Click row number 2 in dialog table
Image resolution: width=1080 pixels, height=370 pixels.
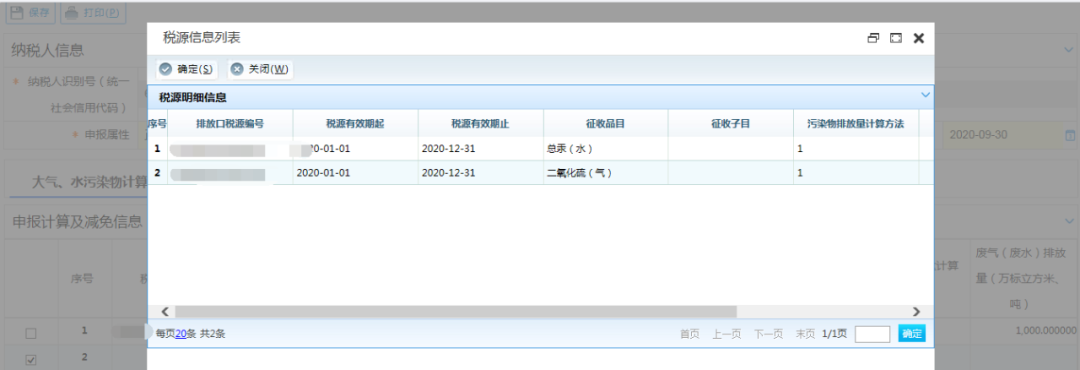[x=158, y=173]
